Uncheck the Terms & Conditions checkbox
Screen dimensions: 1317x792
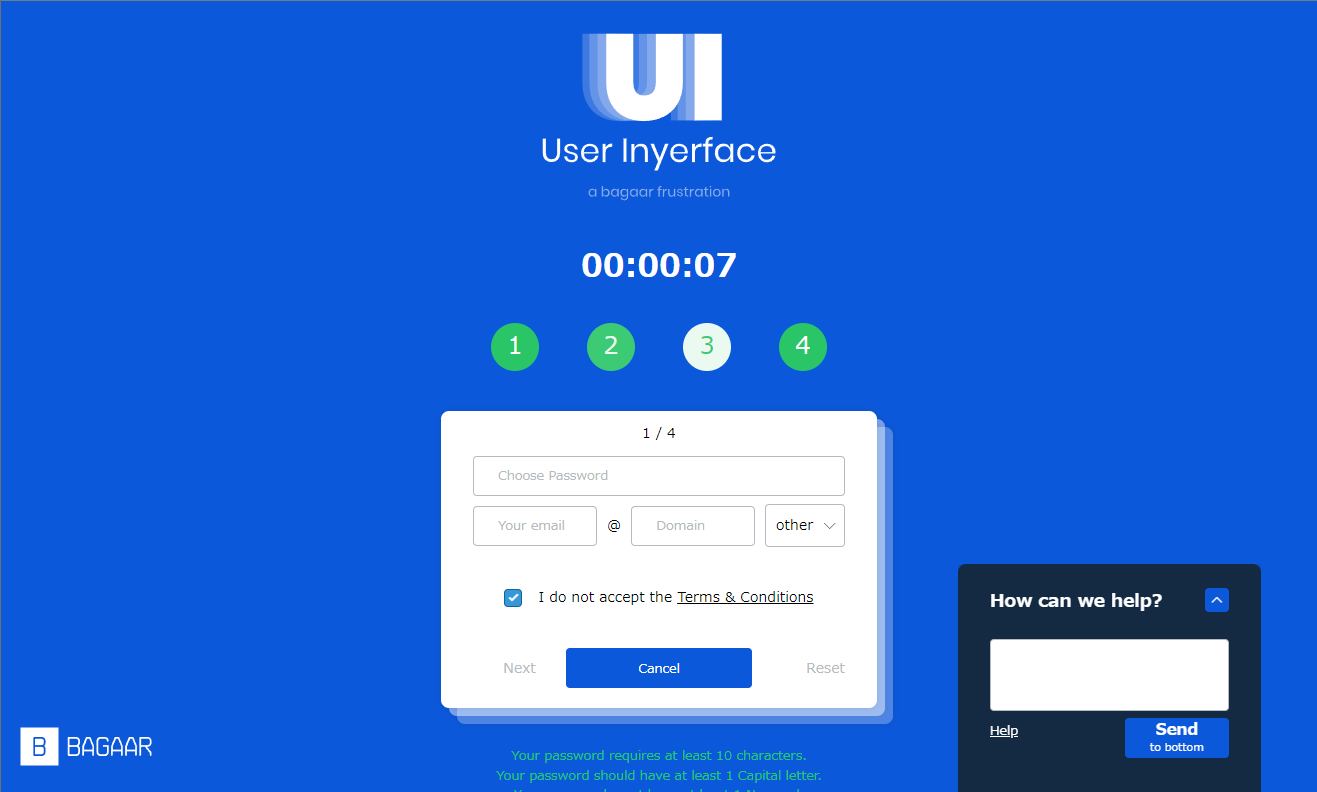513,598
